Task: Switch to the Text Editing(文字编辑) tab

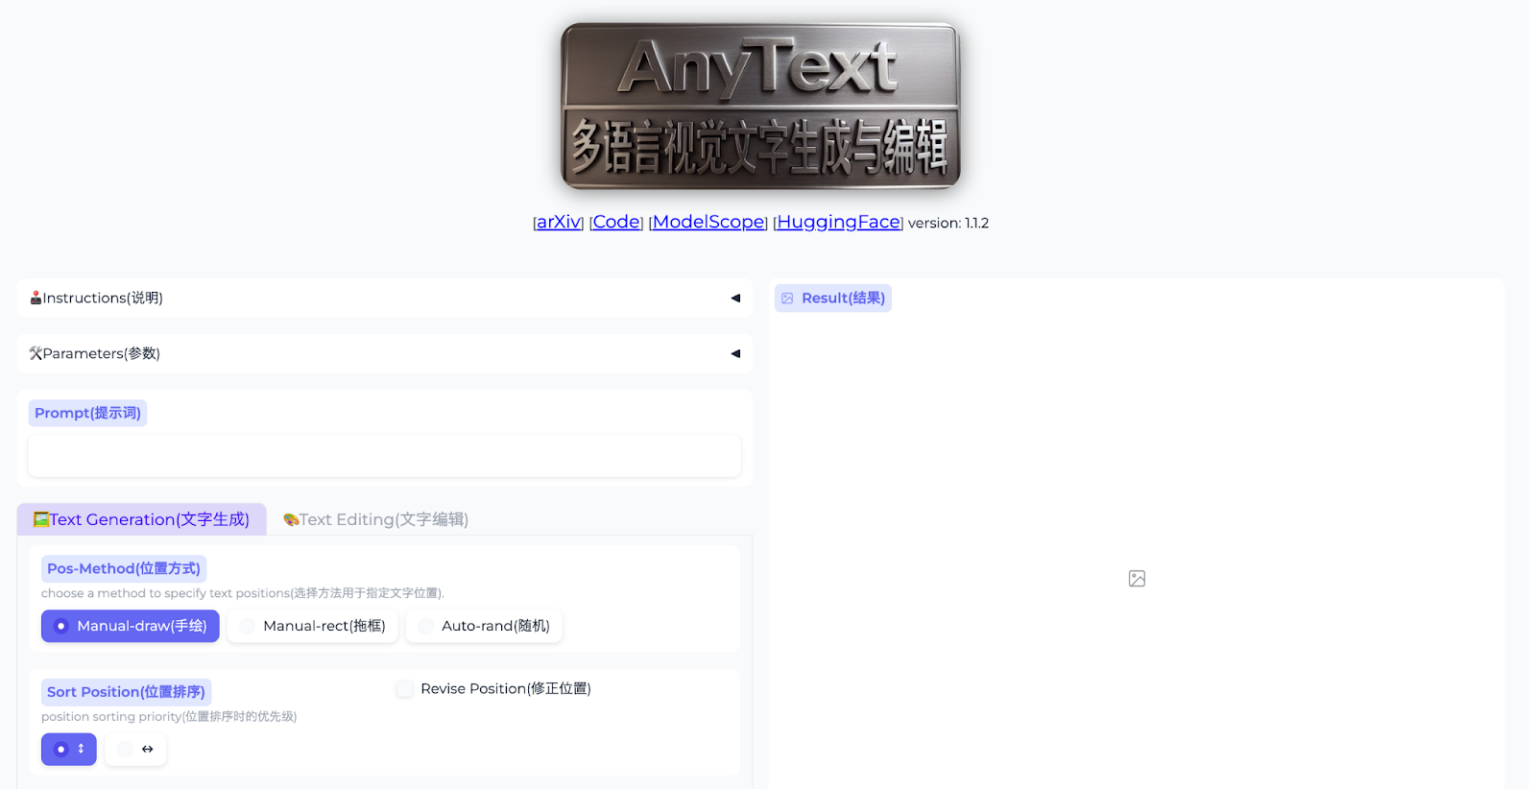Action: 374,519
